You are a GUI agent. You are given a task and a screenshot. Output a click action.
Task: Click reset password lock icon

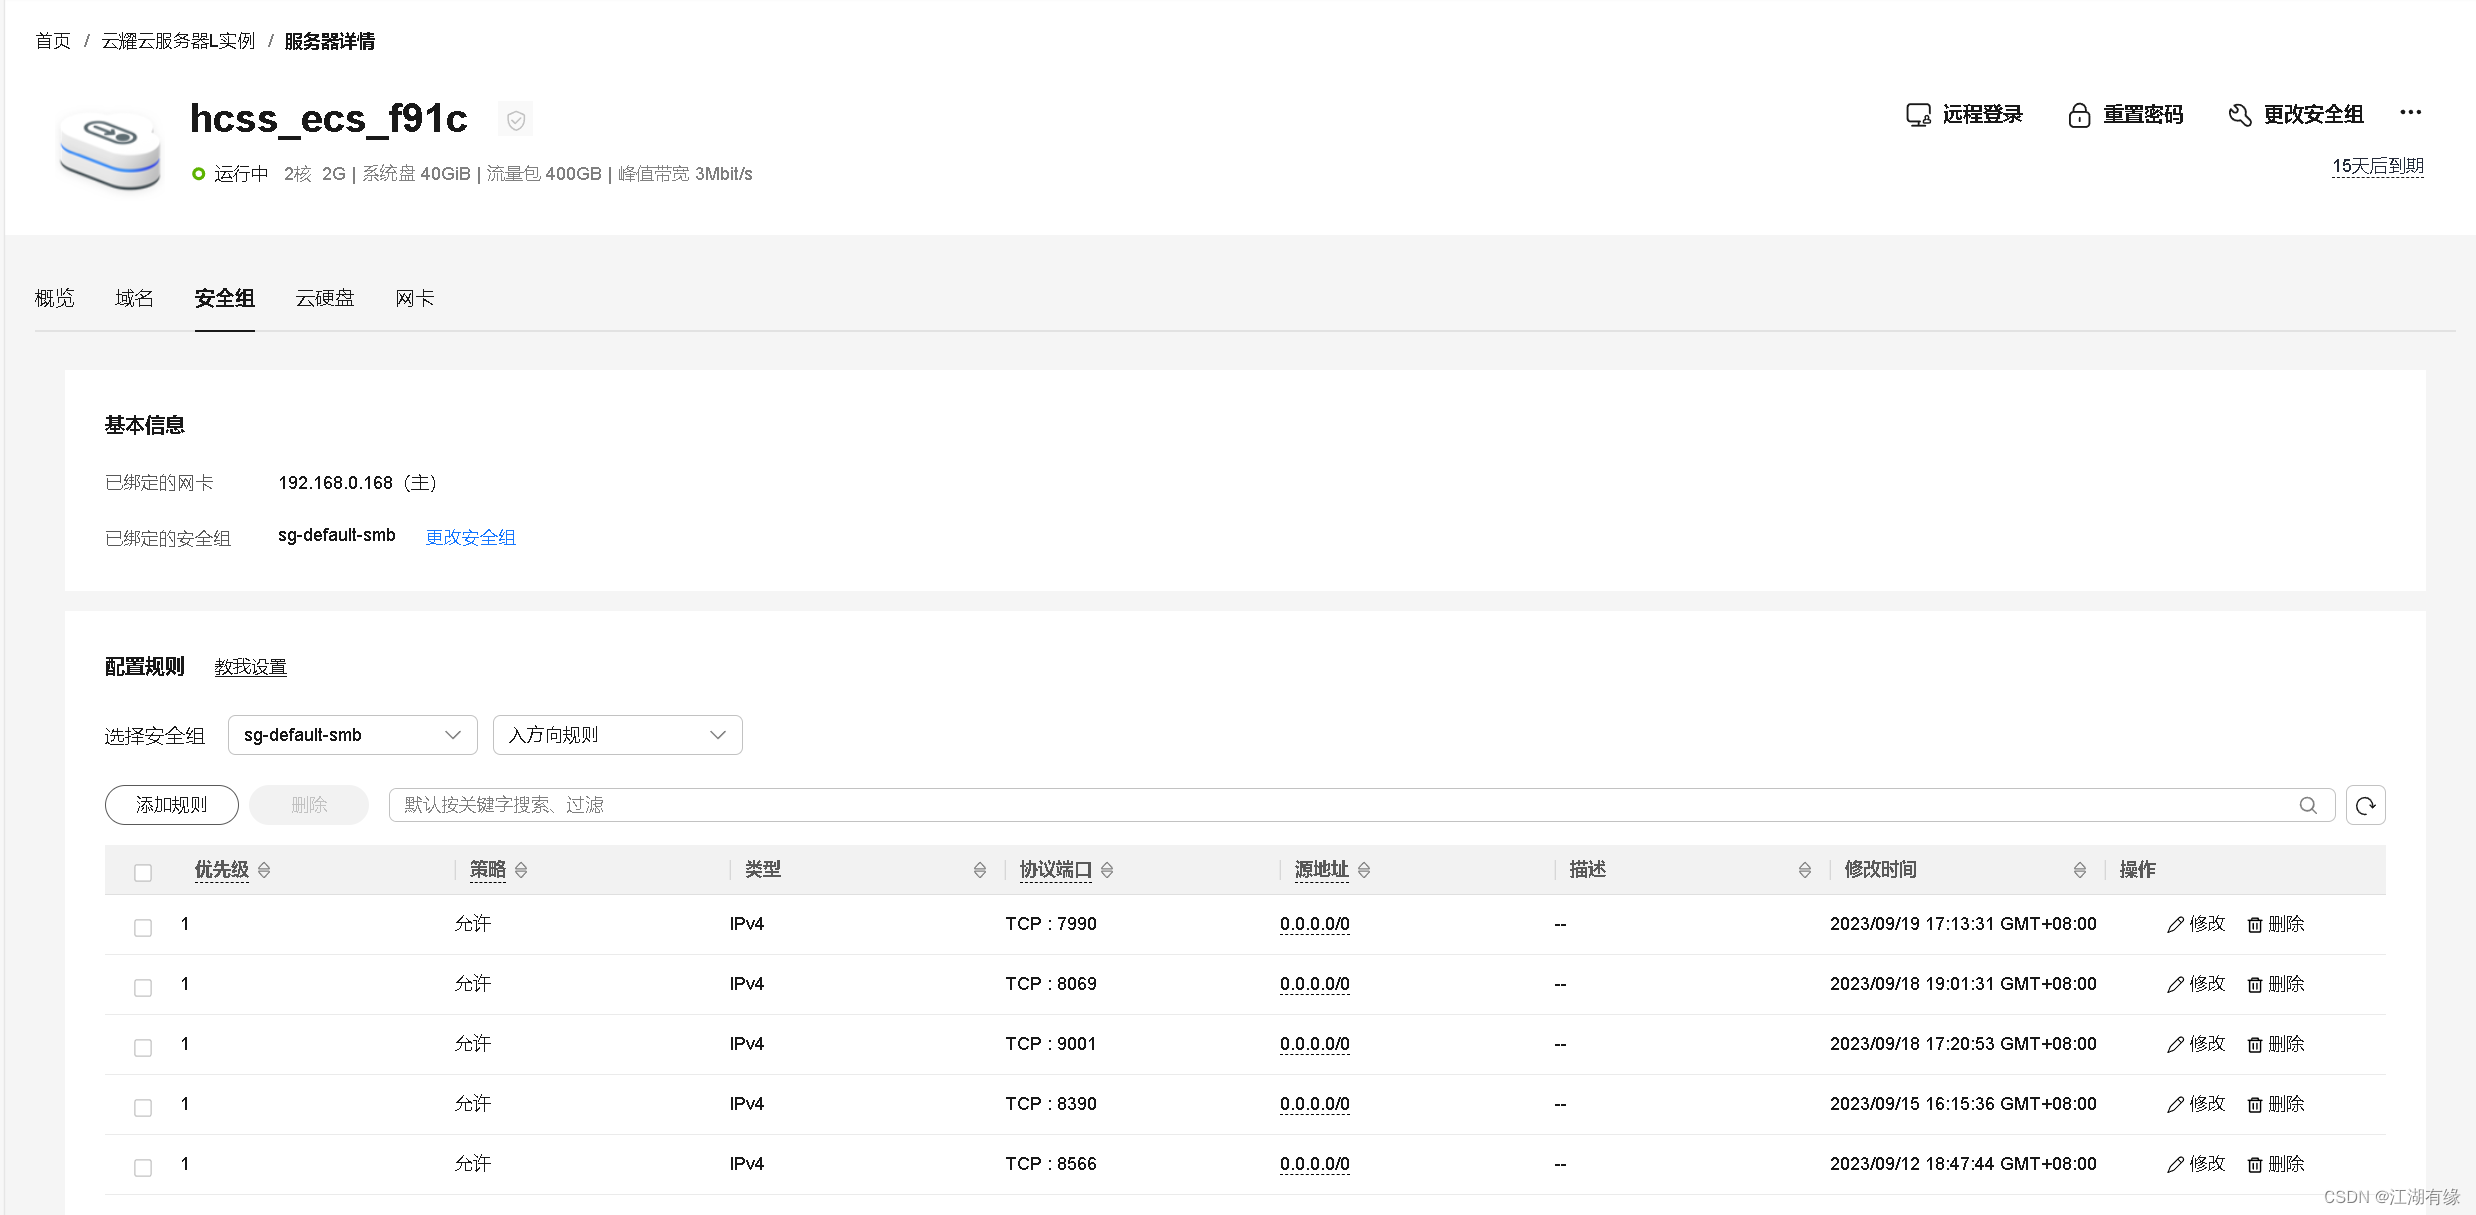click(x=2079, y=115)
